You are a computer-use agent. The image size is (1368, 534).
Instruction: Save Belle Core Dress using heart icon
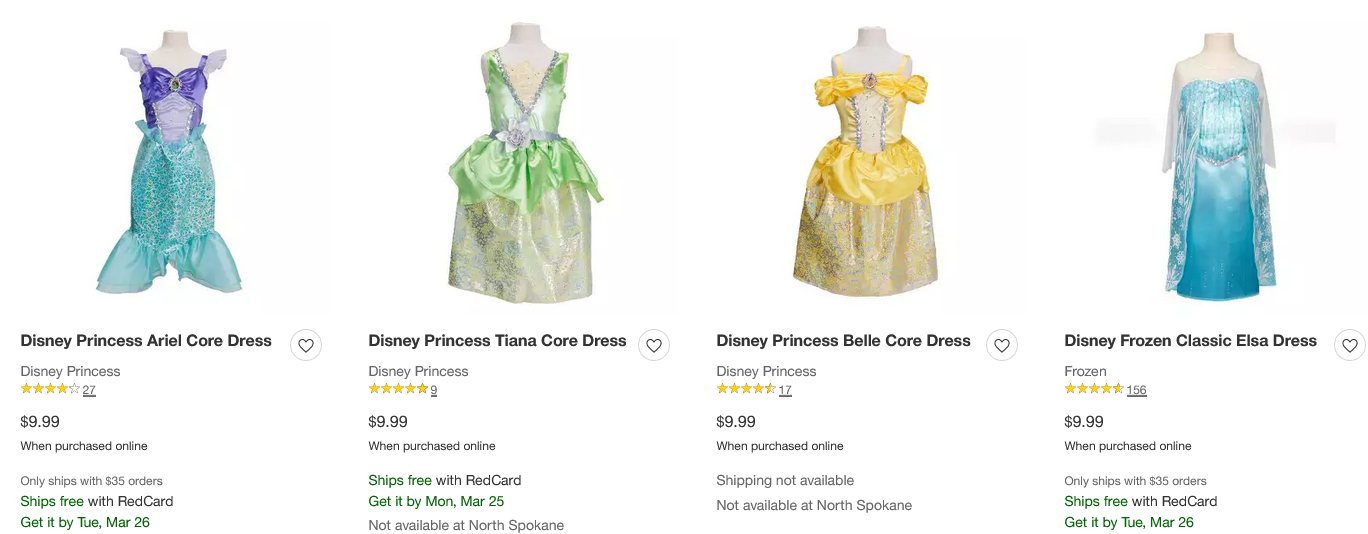click(x=1002, y=345)
